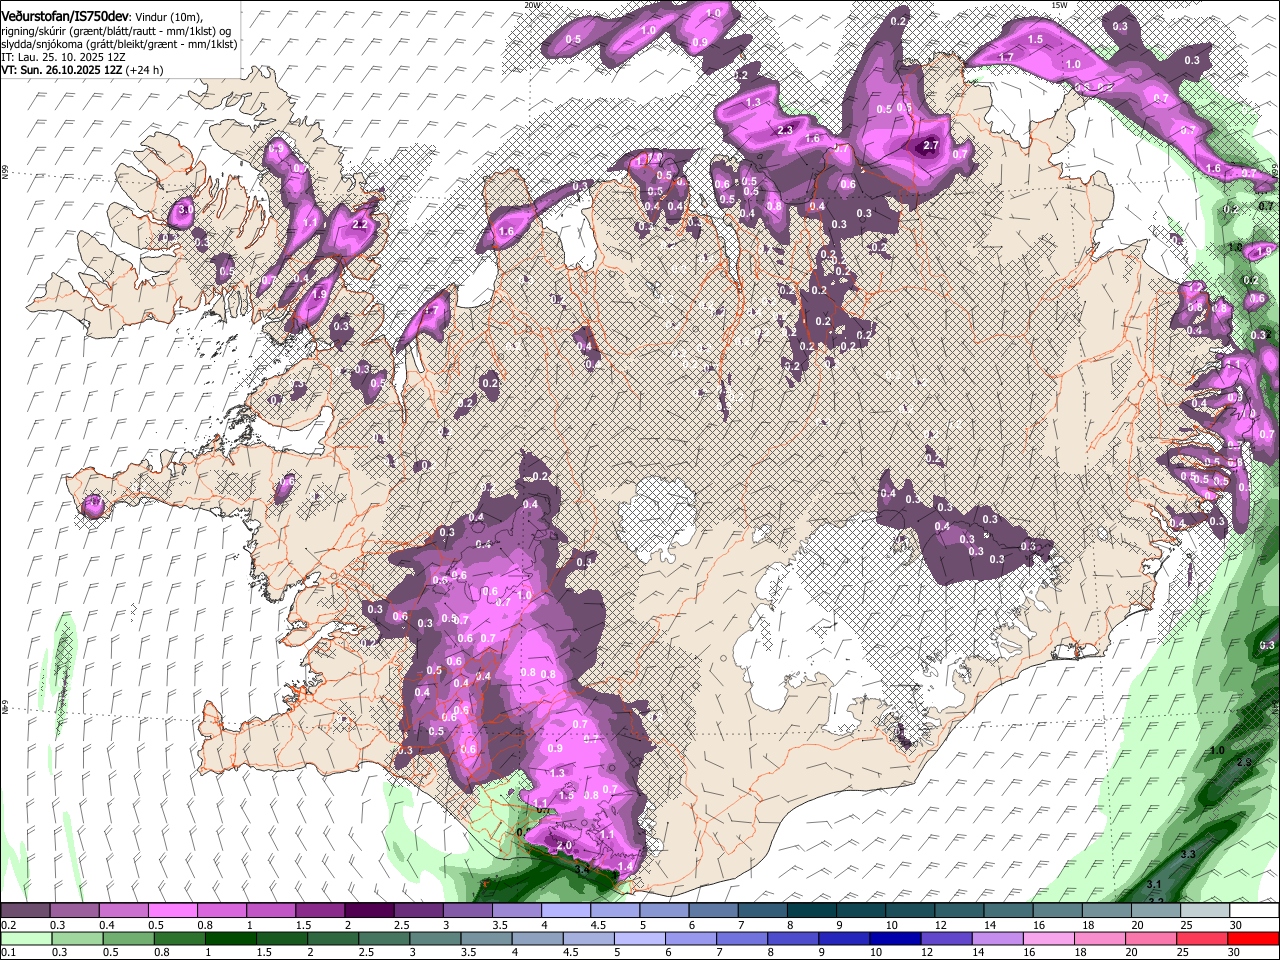Pick upper scale swatch between 0.2 and 0.3

25,911
